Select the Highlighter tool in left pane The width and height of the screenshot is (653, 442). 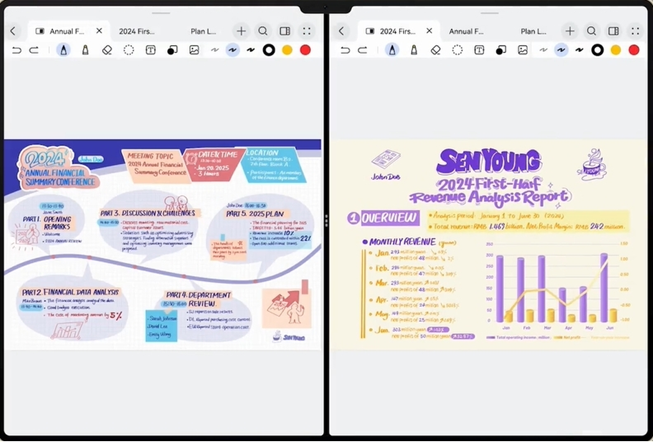(x=85, y=50)
